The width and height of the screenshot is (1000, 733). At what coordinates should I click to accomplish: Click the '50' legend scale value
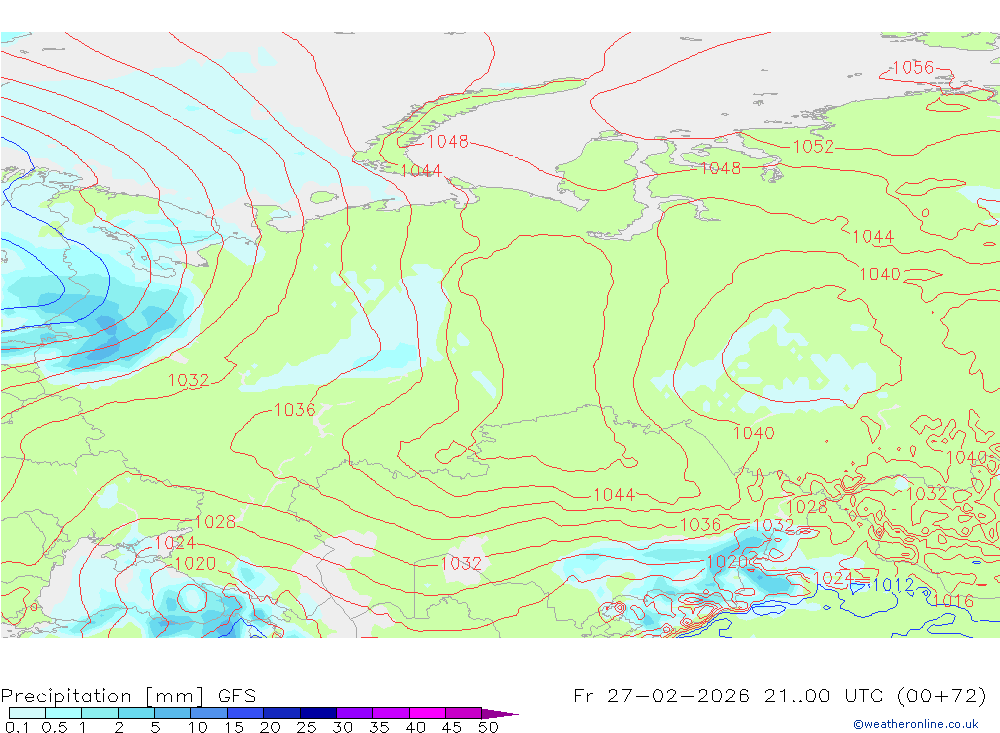click(x=488, y=727)
